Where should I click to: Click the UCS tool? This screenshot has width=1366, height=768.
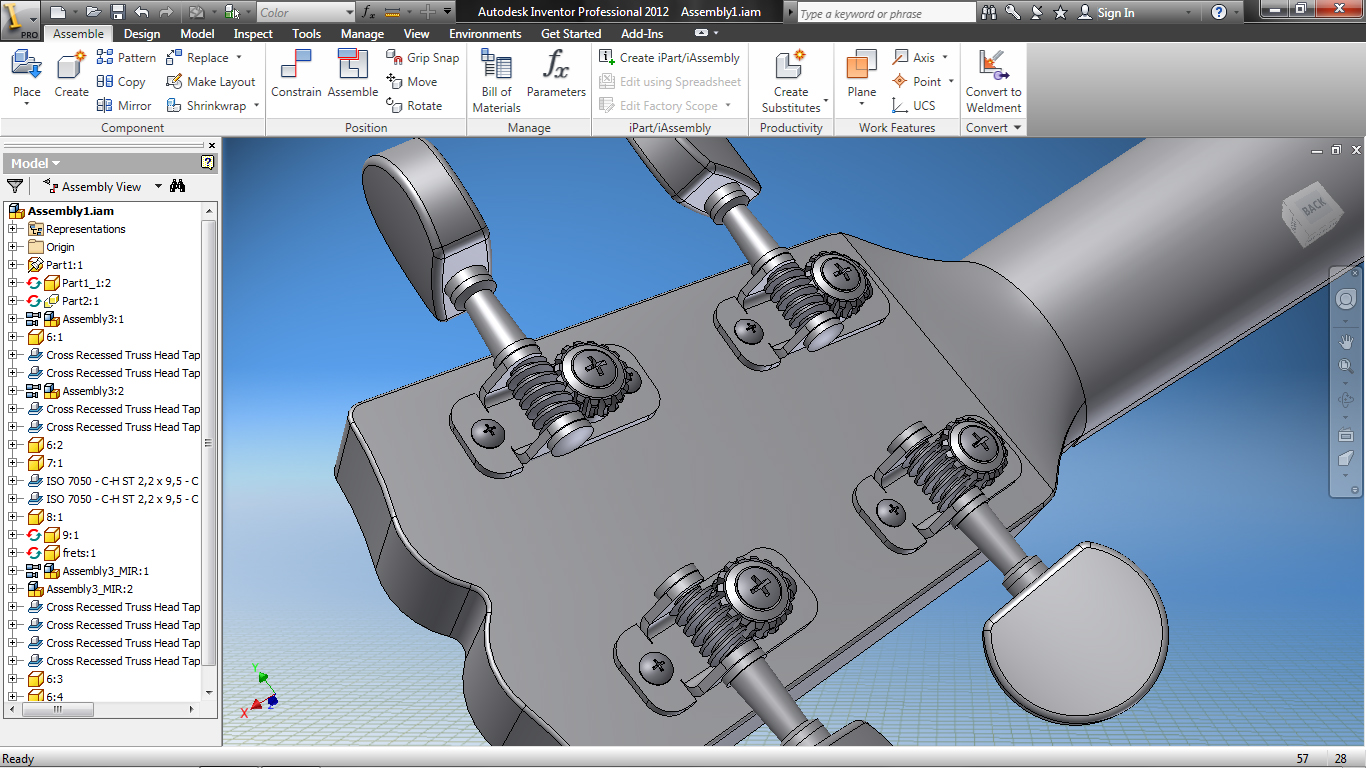pos(914,106)
